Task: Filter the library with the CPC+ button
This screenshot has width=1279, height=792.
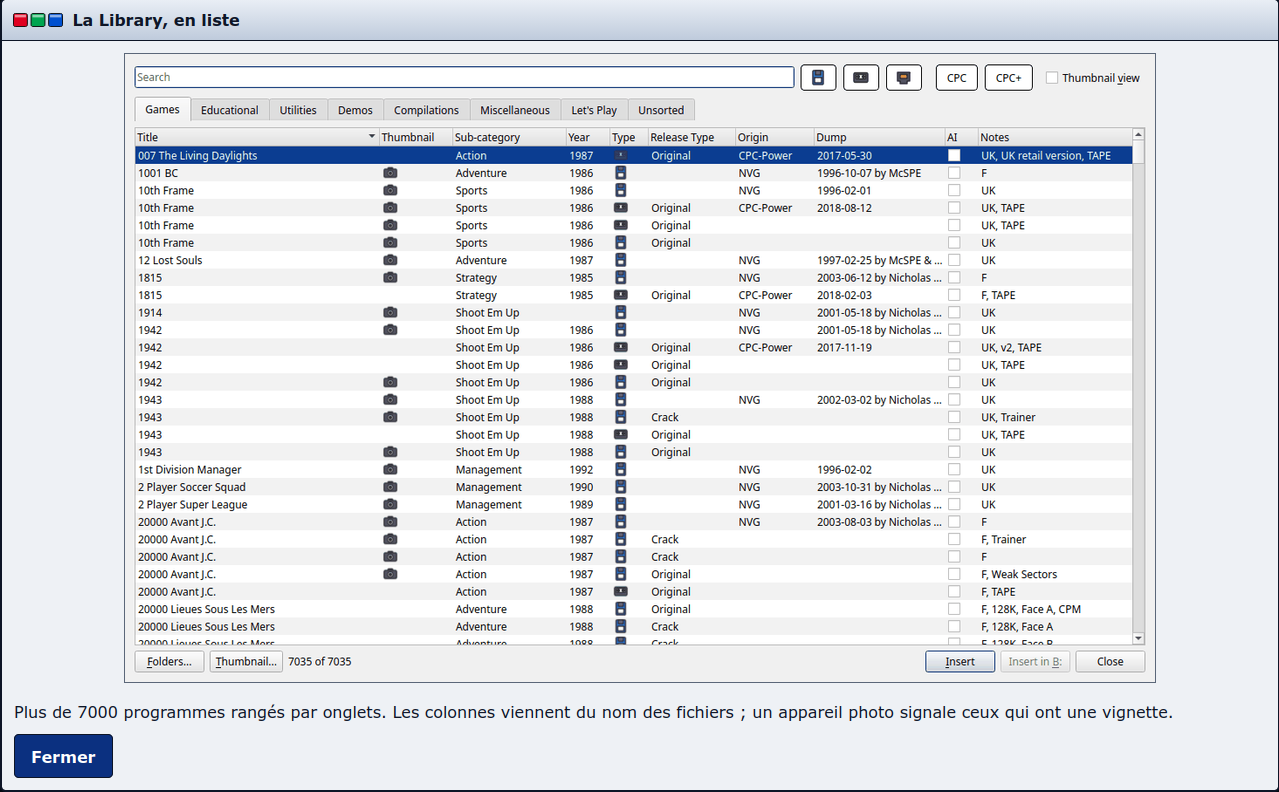Action: [x=1008, y=77]
